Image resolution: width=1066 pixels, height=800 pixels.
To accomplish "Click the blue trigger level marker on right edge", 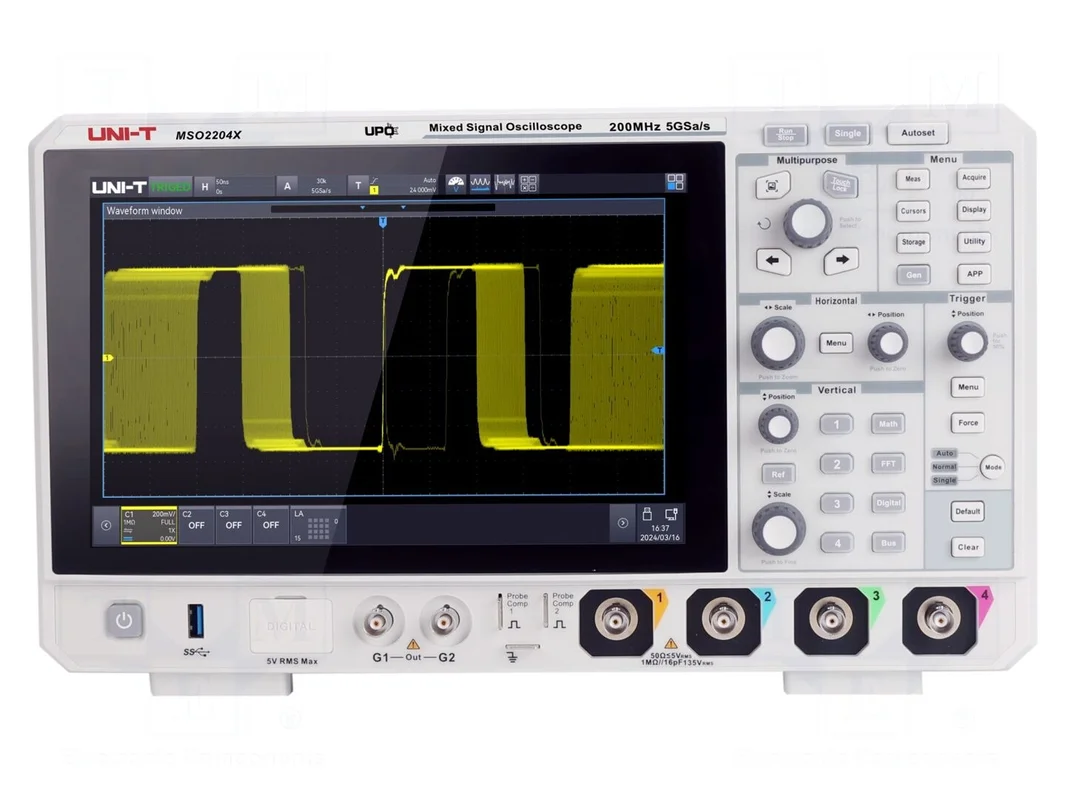I will (658, 351).
